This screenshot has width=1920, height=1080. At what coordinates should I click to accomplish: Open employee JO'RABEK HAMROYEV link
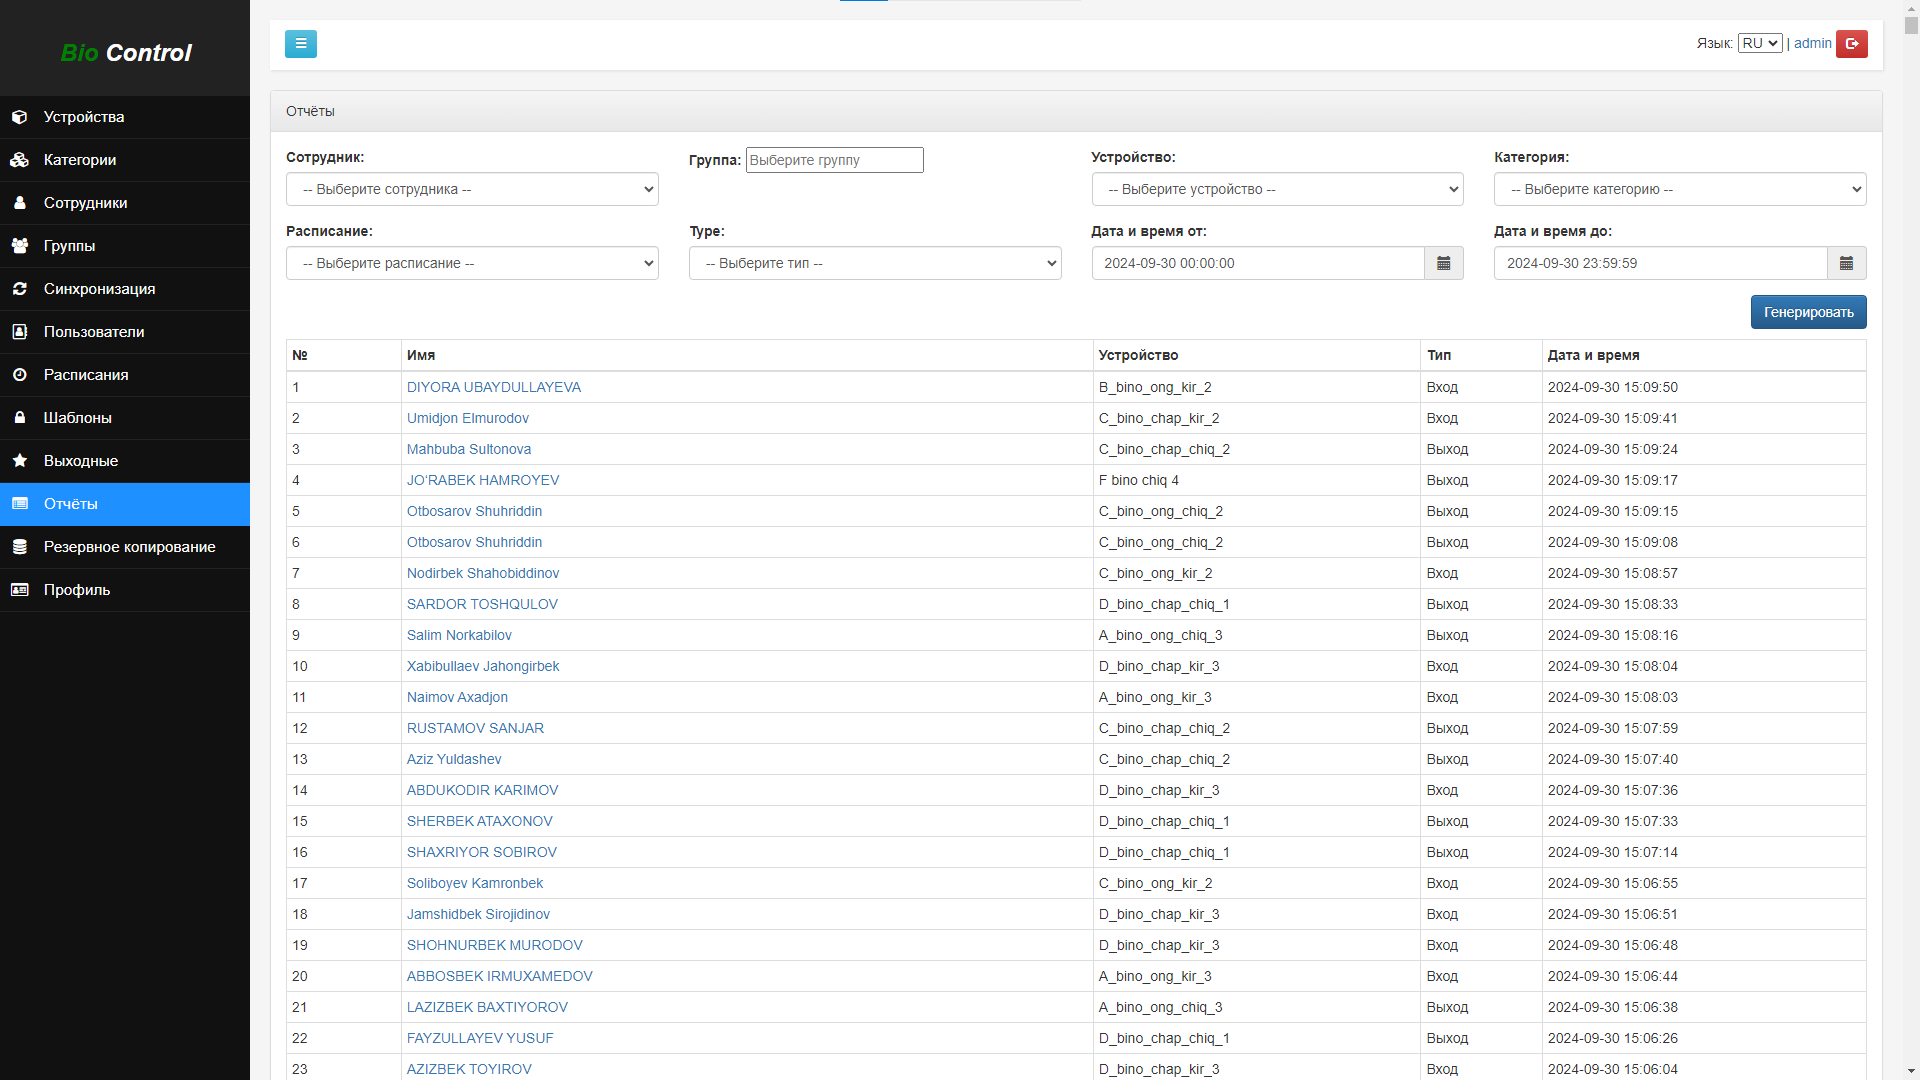483,480
